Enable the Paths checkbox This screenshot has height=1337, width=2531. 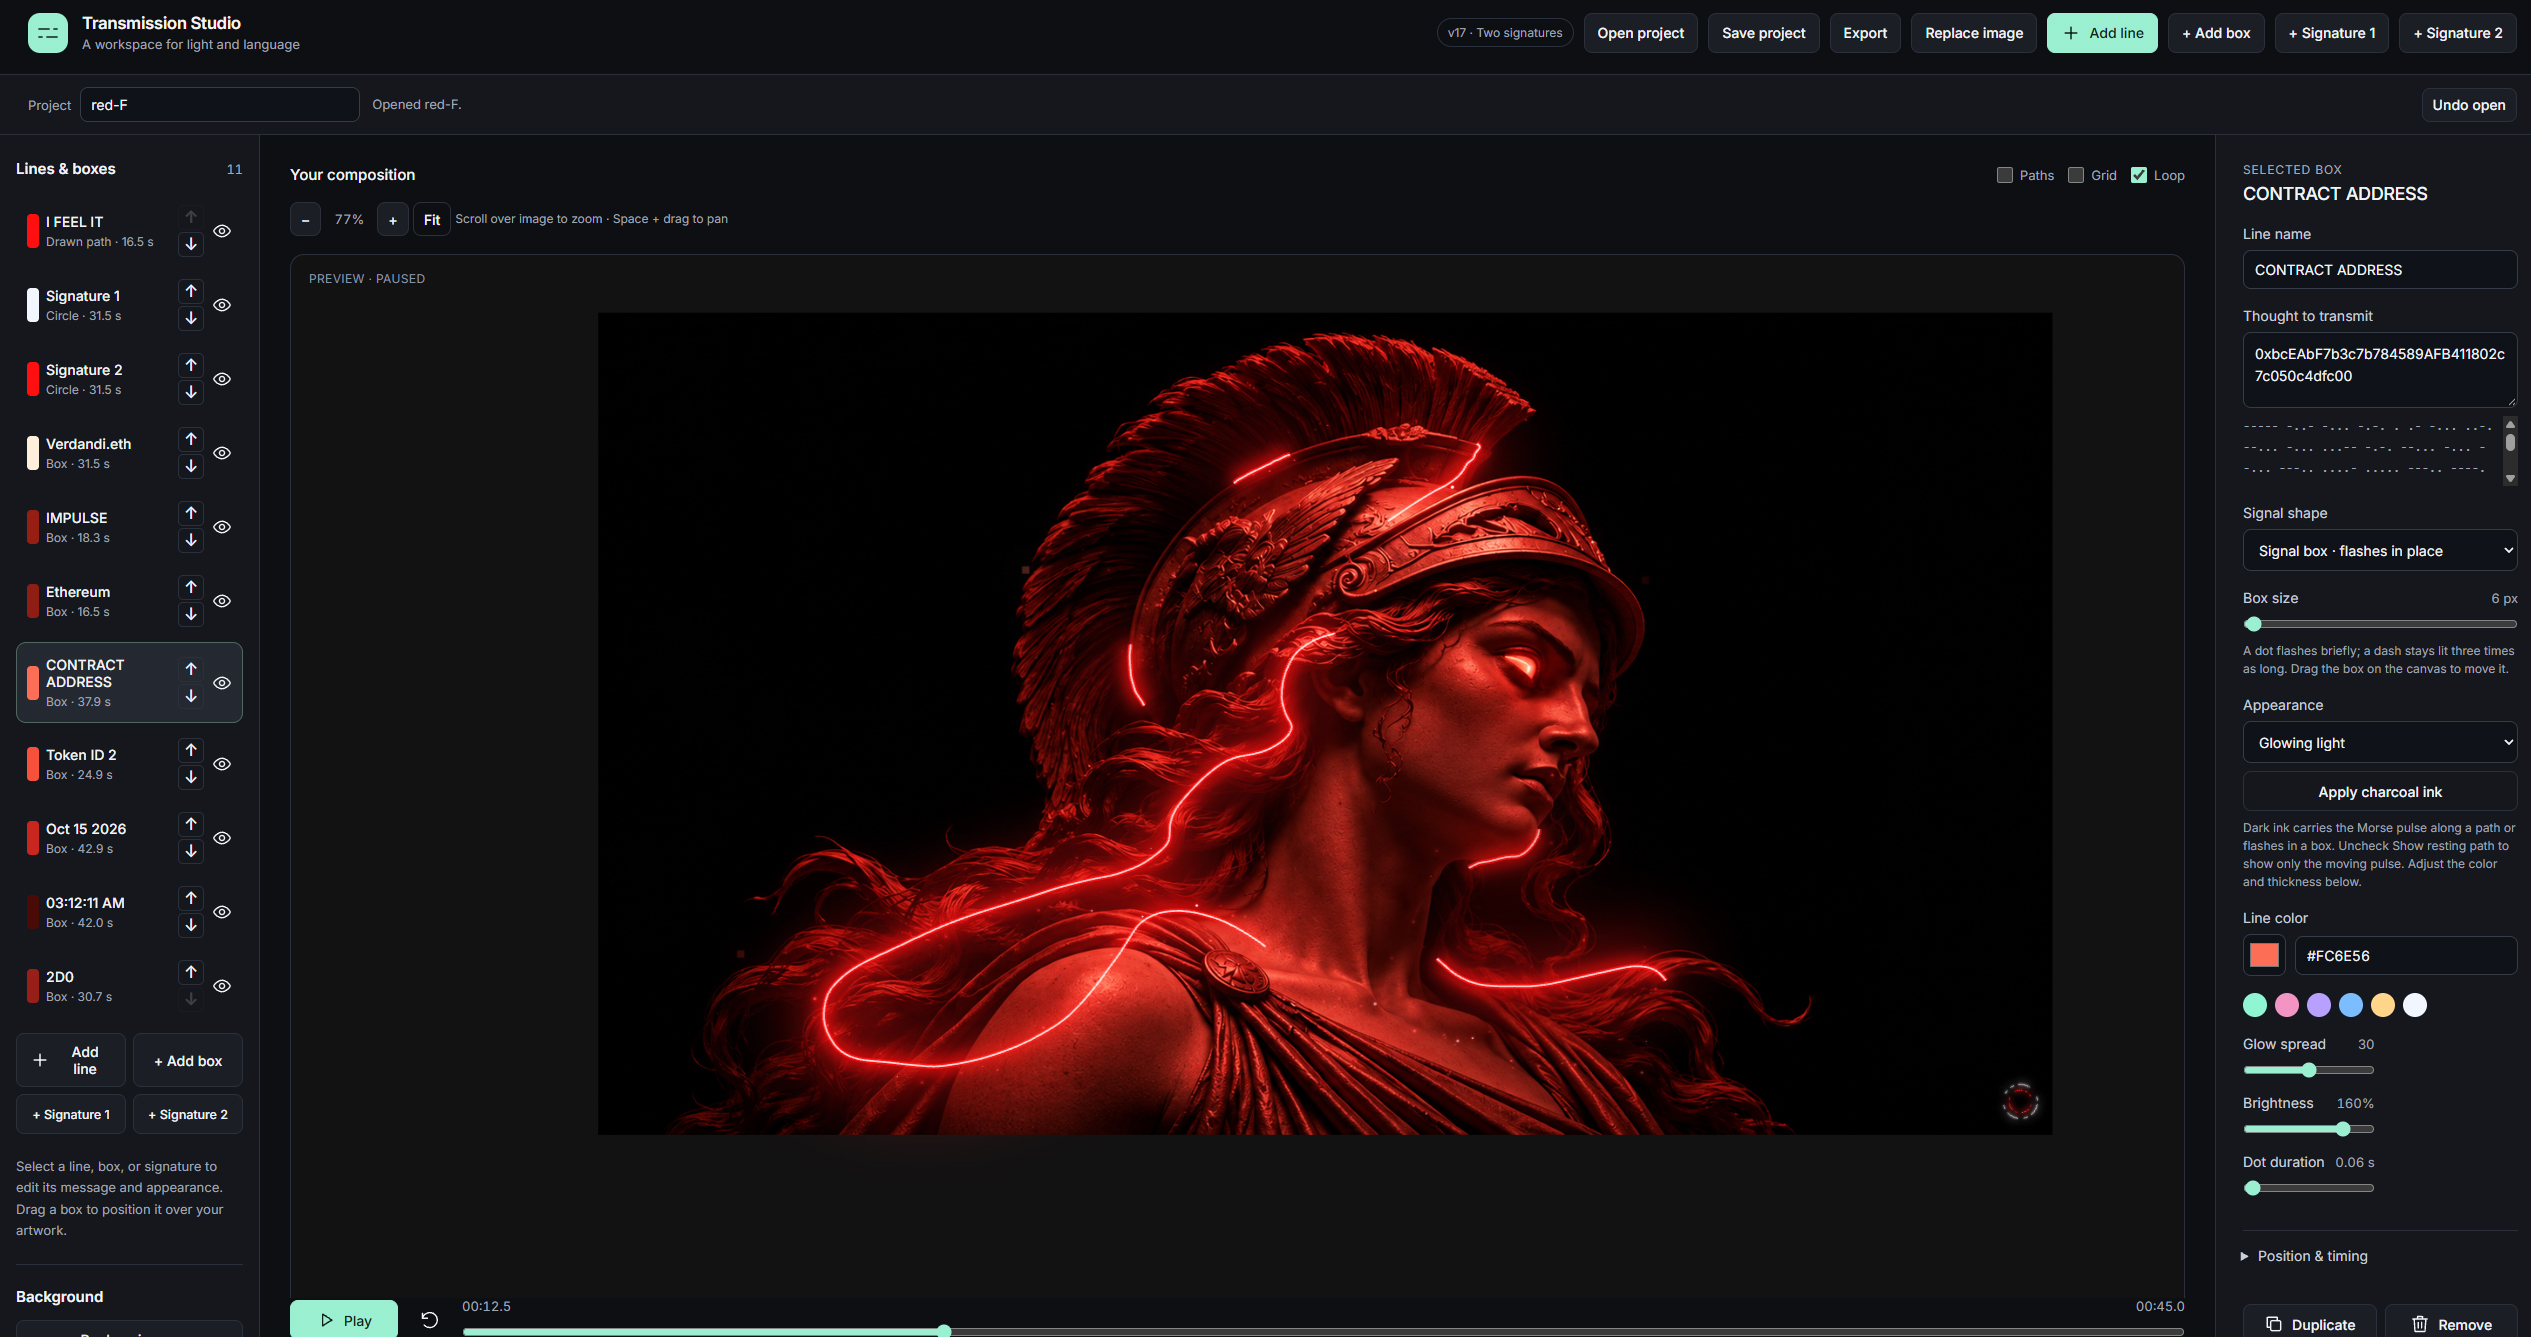click(2004, 175)
